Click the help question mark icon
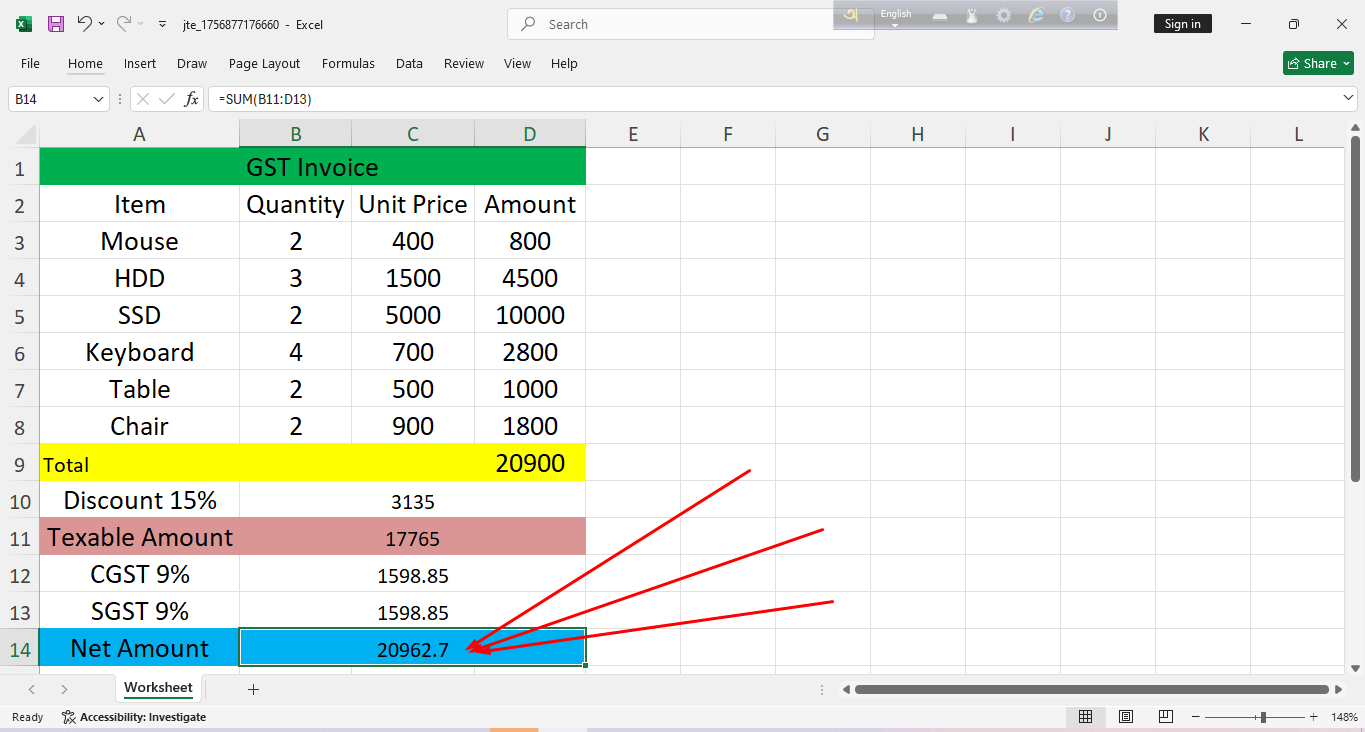Screen dimensions: 1365x732 click(x=1068, y=15)
